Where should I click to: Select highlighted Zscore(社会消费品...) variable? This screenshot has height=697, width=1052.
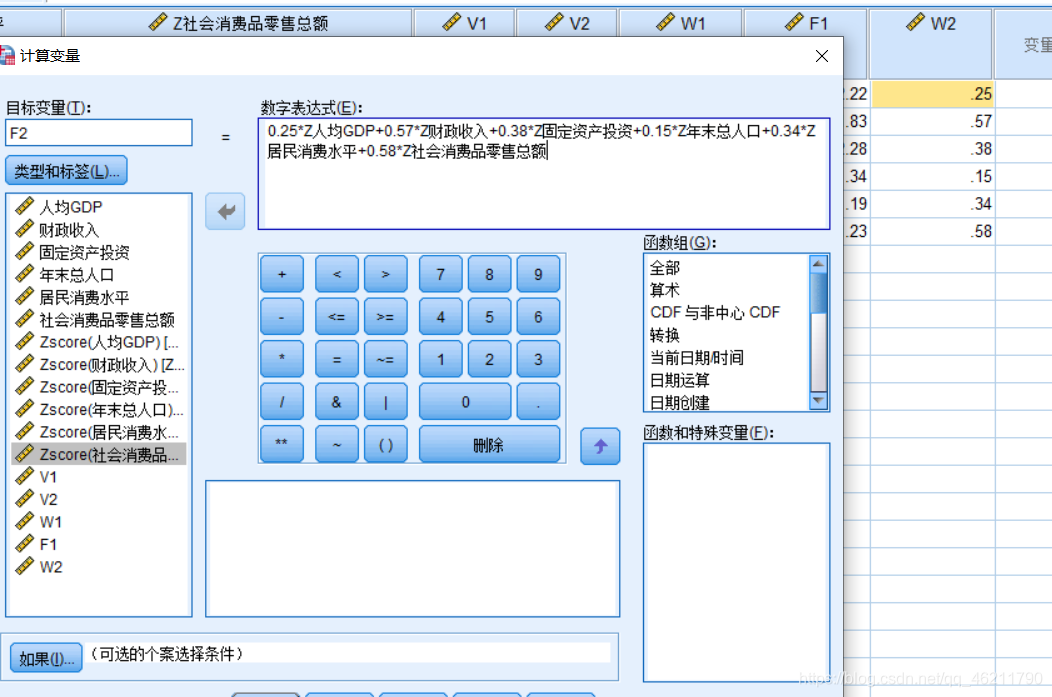tap(99, 455)
